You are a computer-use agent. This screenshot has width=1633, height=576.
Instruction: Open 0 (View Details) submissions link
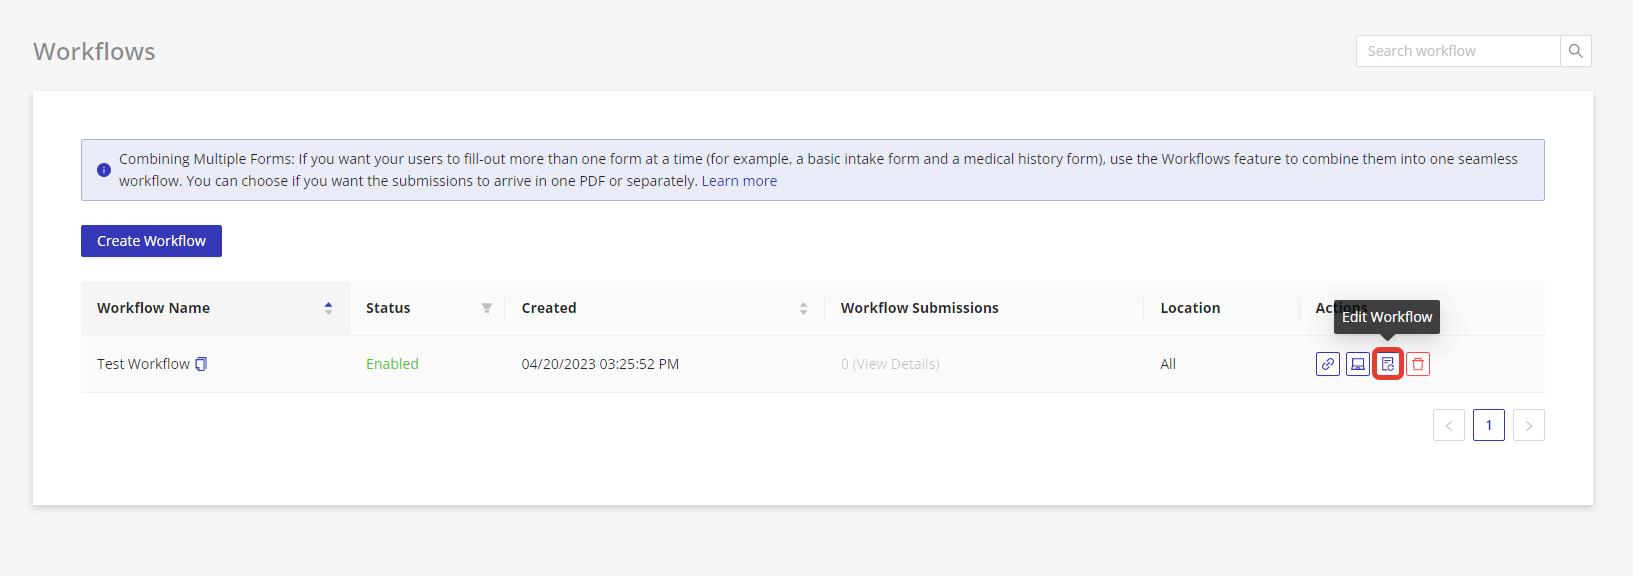[x=890, y=364]
